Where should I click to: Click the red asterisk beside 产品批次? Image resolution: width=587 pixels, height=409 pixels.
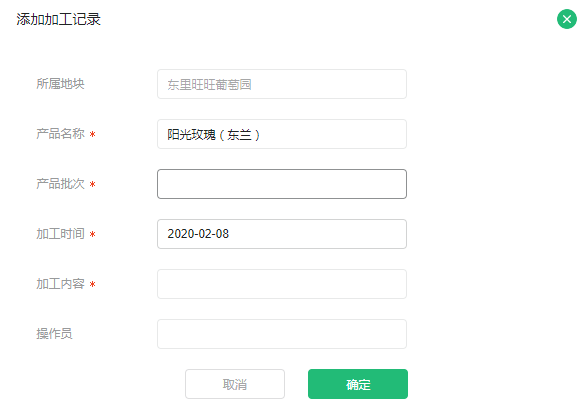point(92,184)
